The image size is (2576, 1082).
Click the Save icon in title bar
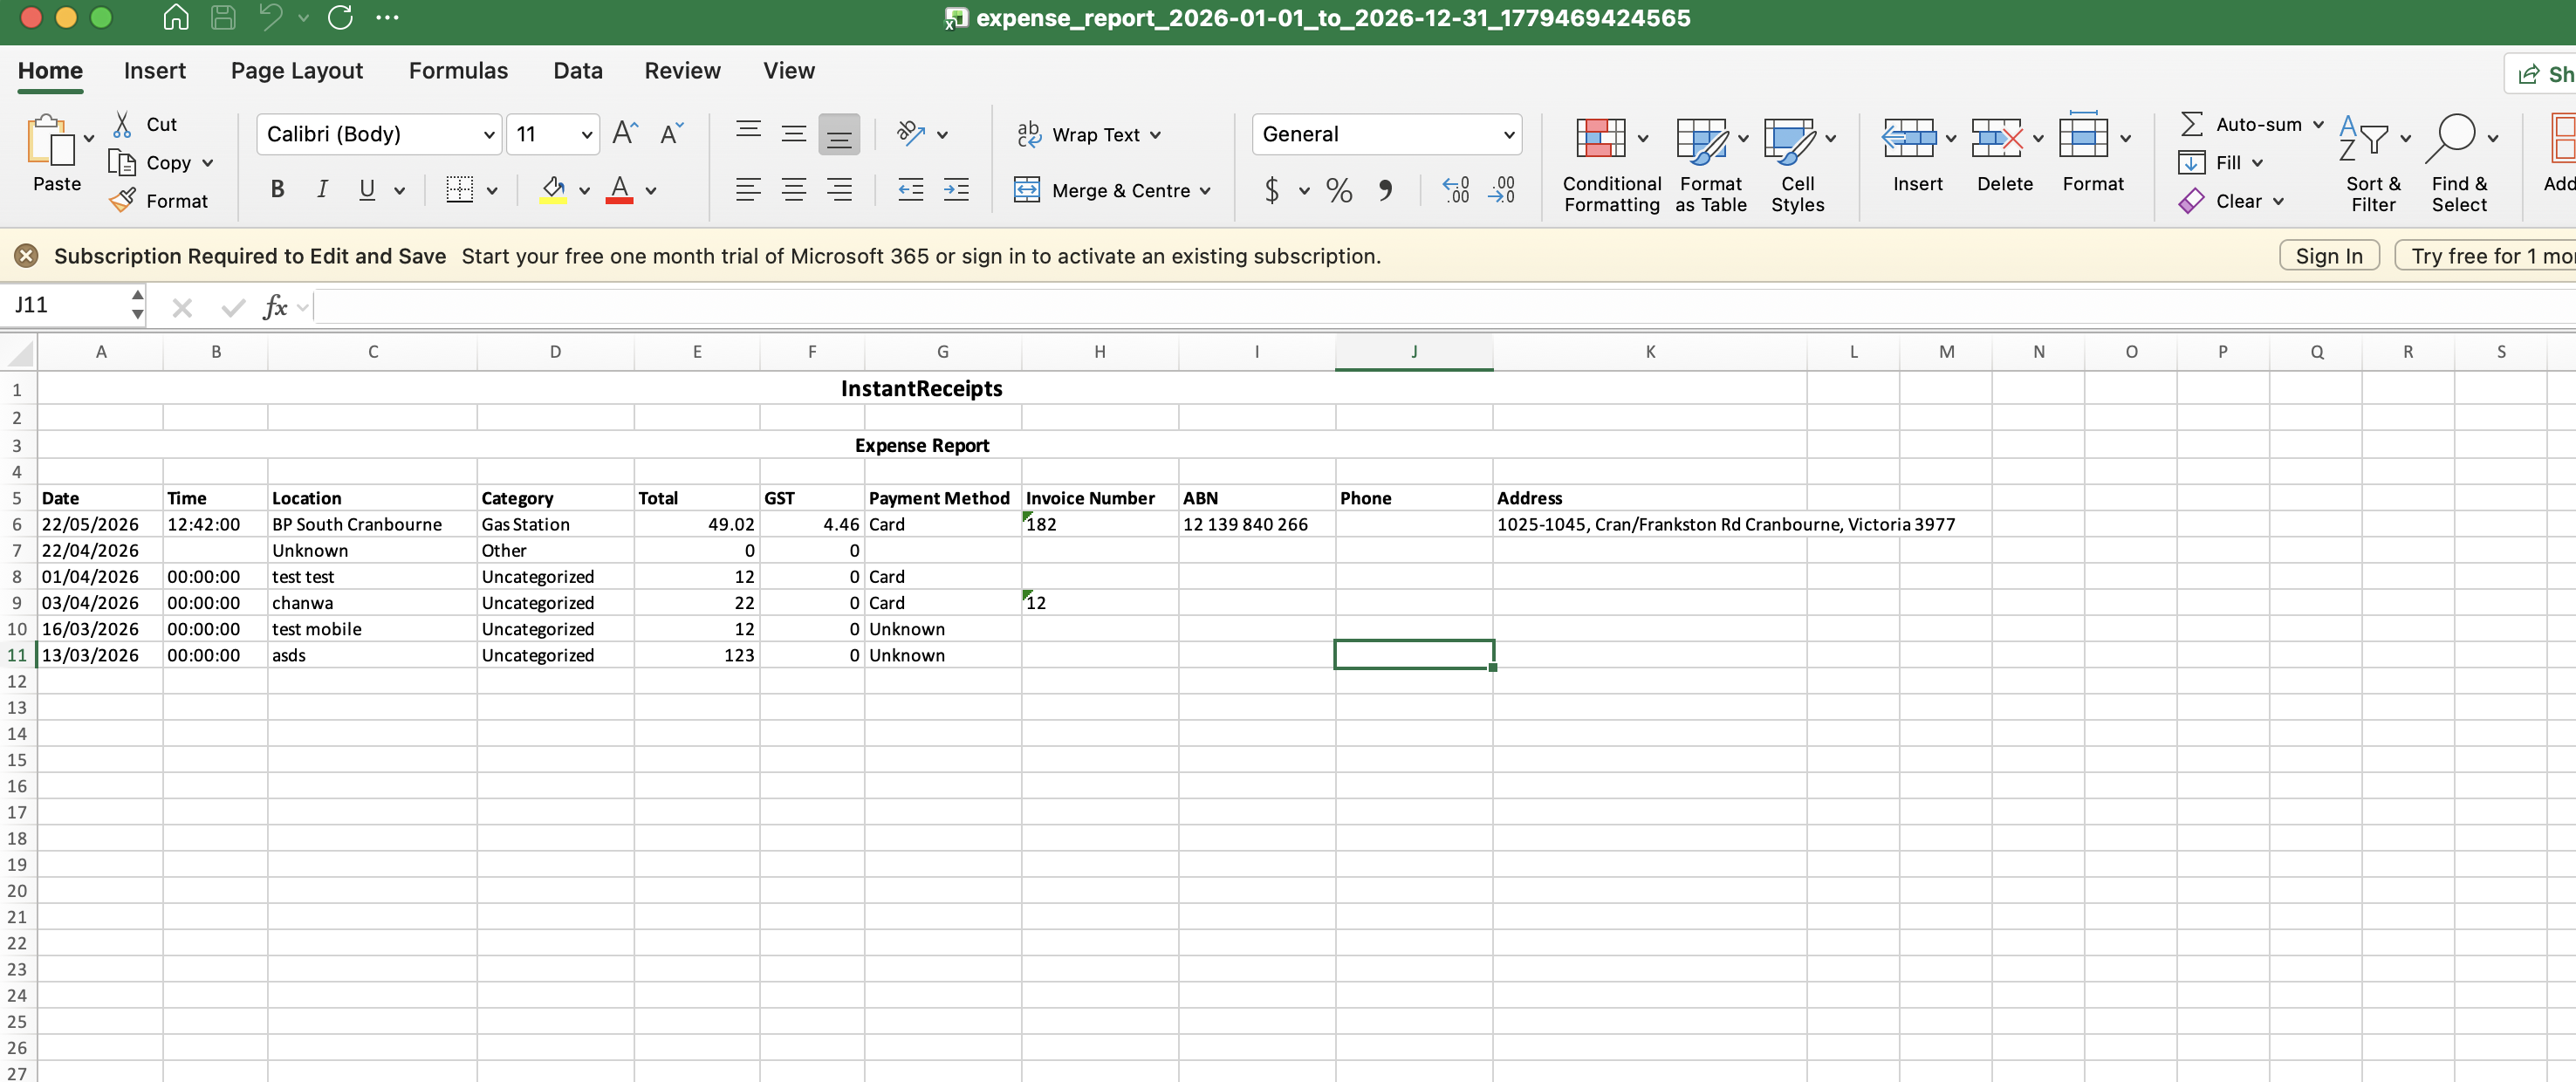point(223,18)
